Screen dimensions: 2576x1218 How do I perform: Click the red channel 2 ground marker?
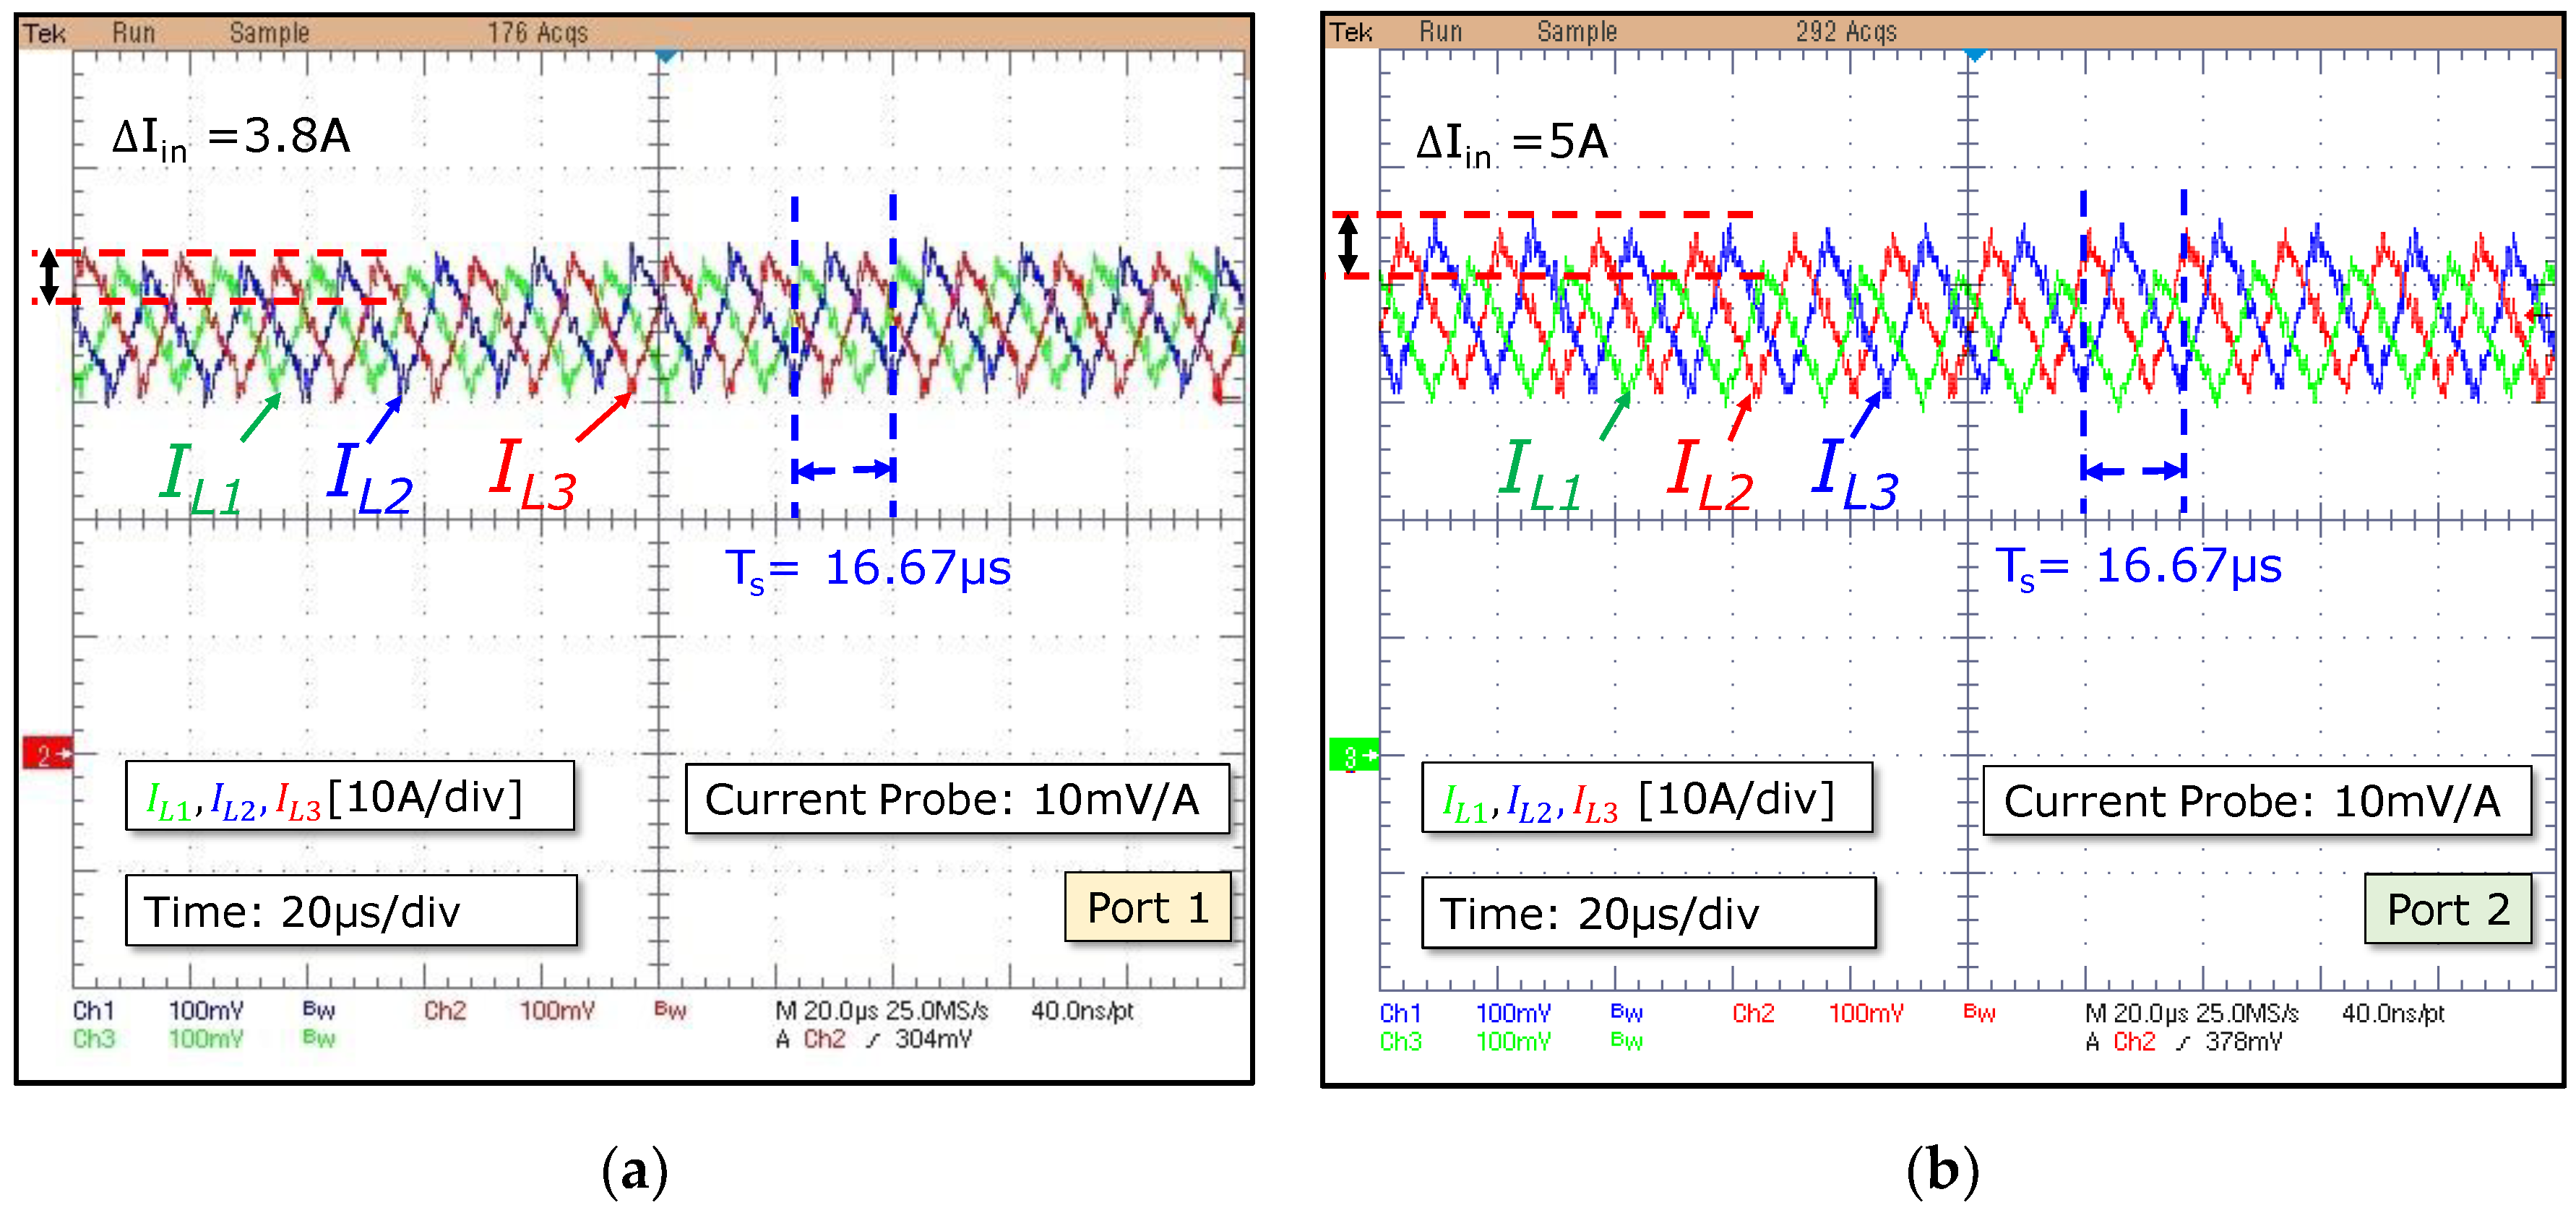pos(47,754)
